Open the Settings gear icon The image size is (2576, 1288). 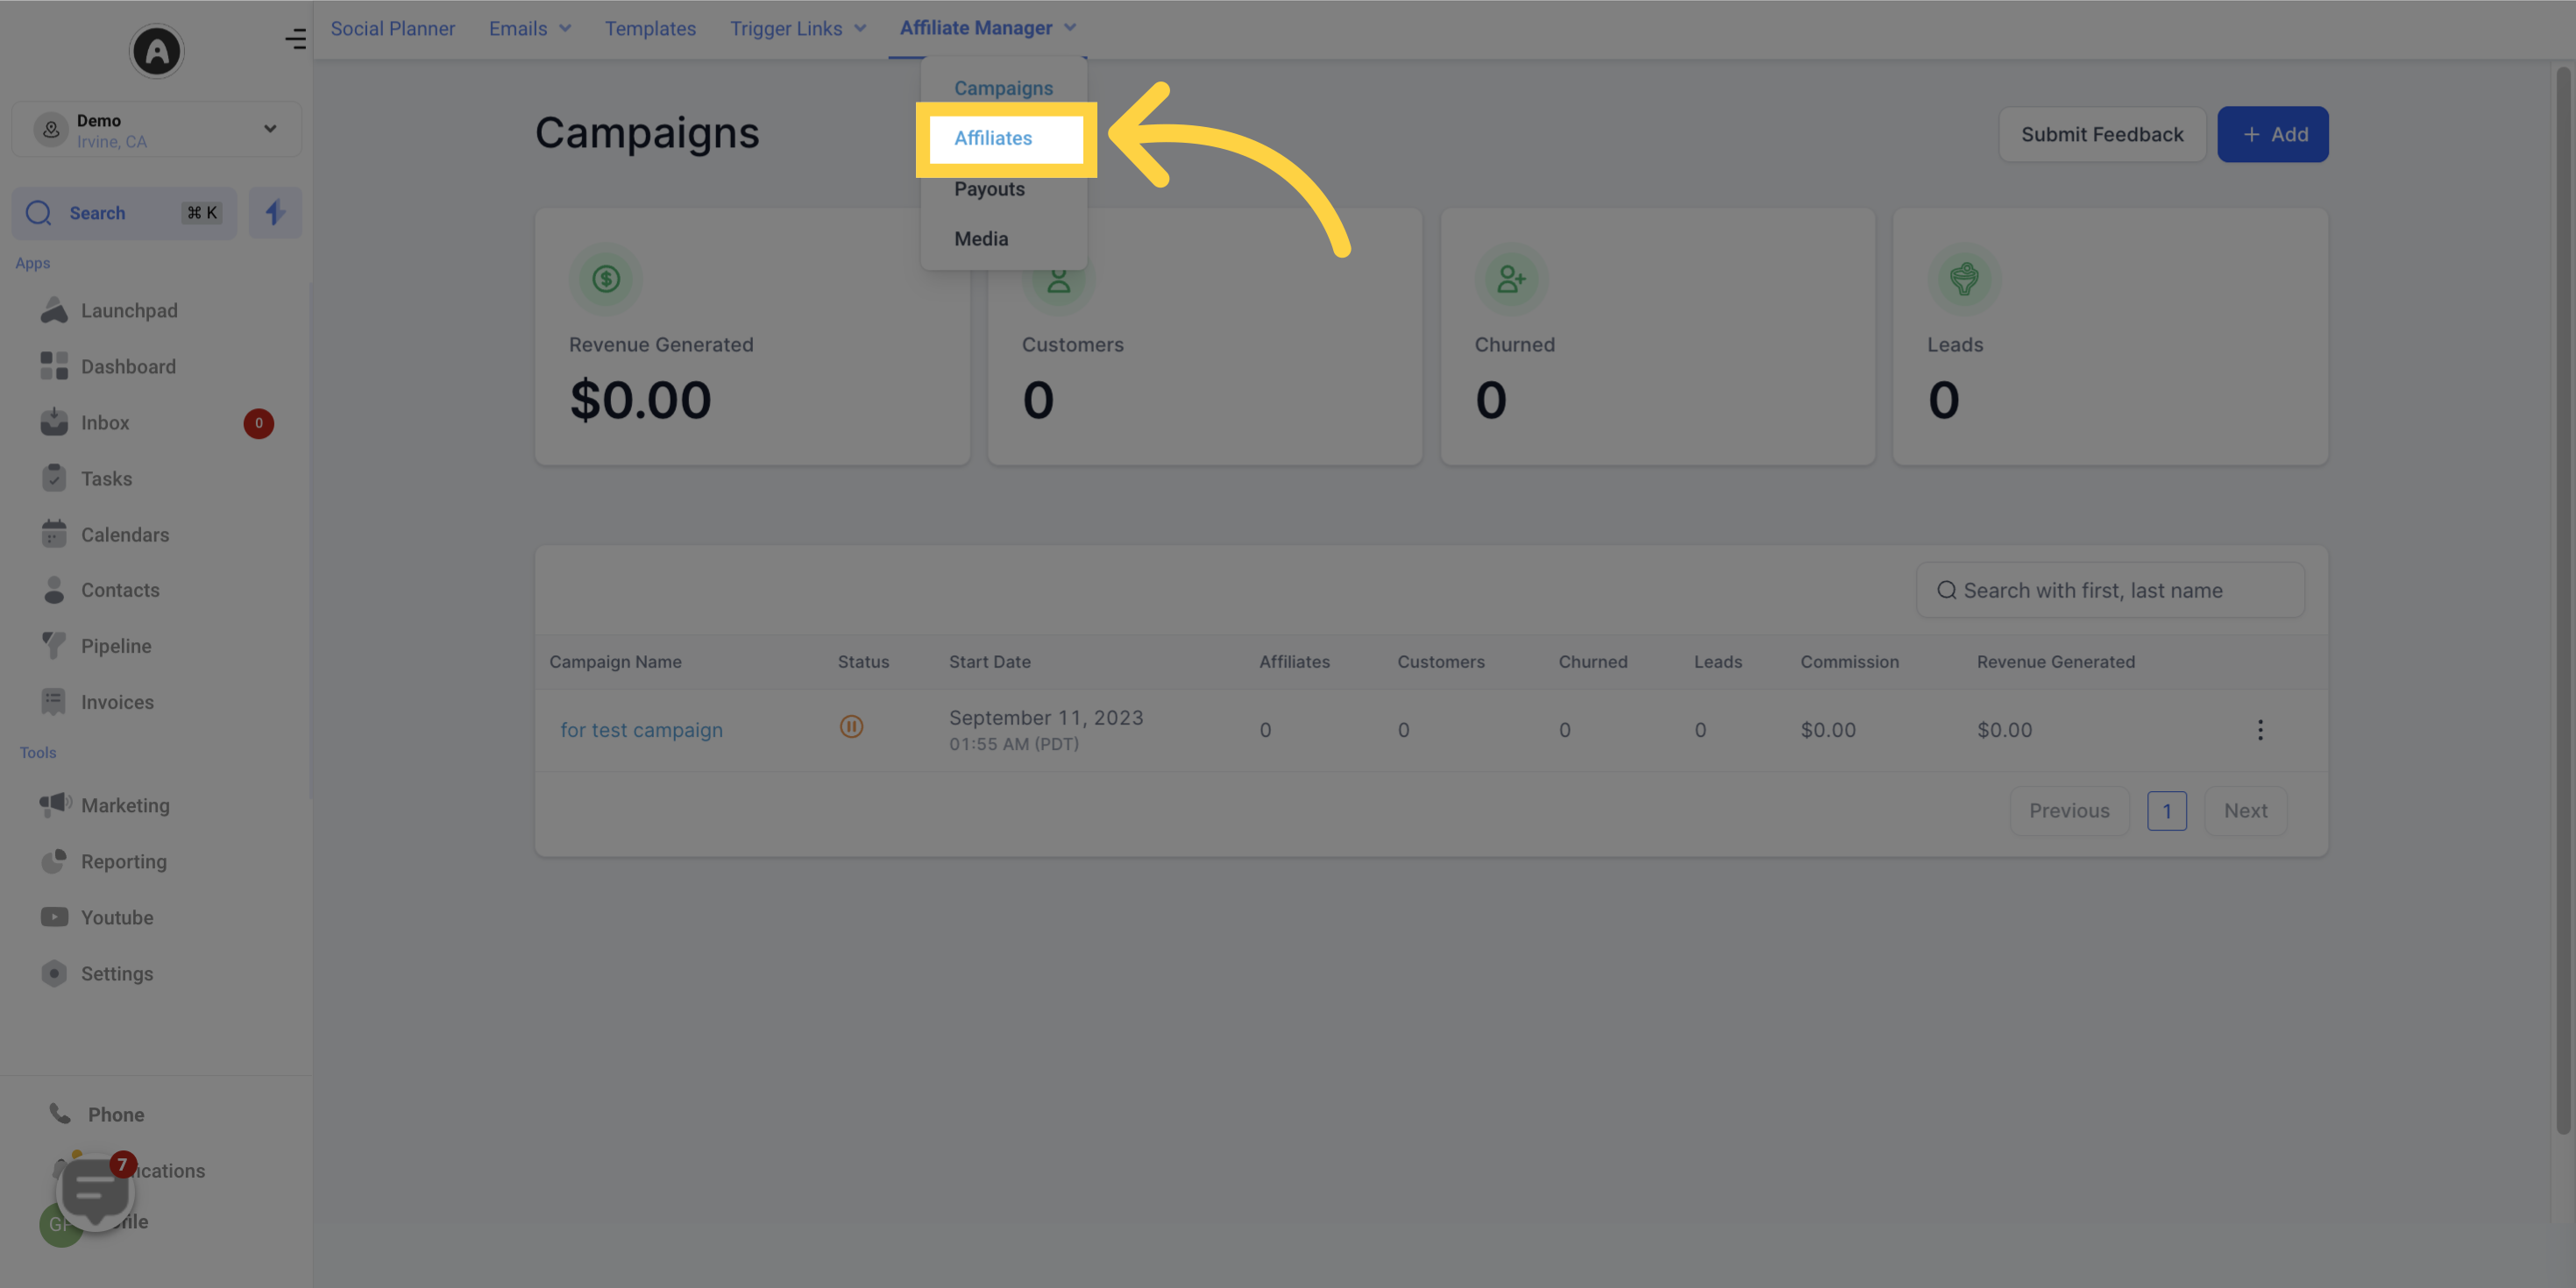pyautogui.click(x=54, y=973)
